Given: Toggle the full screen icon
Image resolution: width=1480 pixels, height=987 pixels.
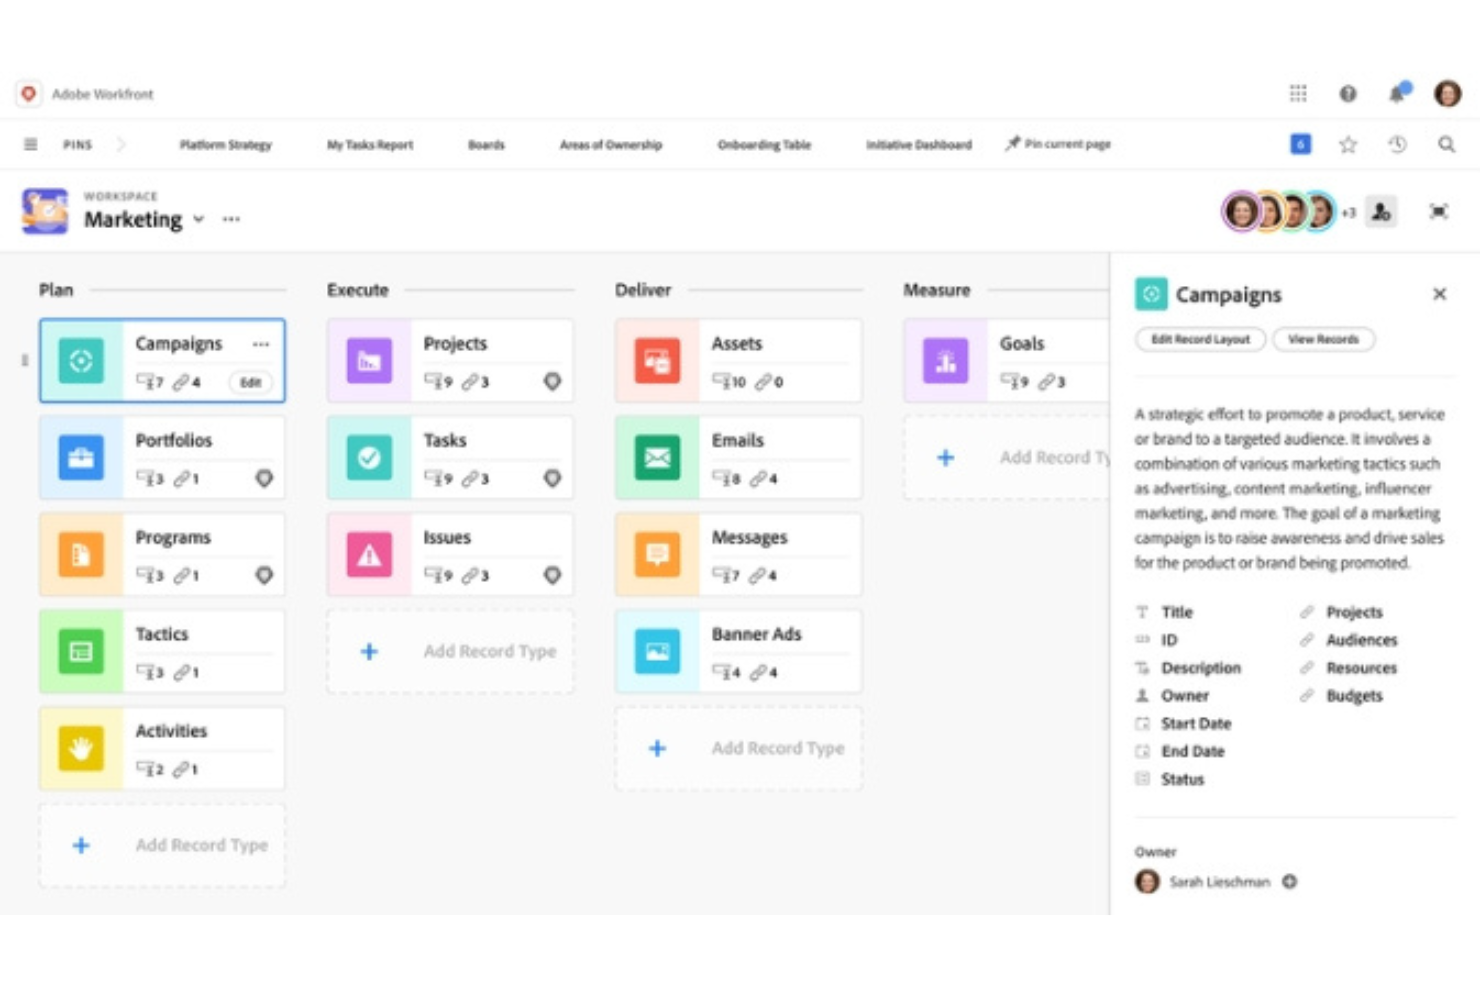Looking at the screenshot, I should click(x=1438, y=211).
